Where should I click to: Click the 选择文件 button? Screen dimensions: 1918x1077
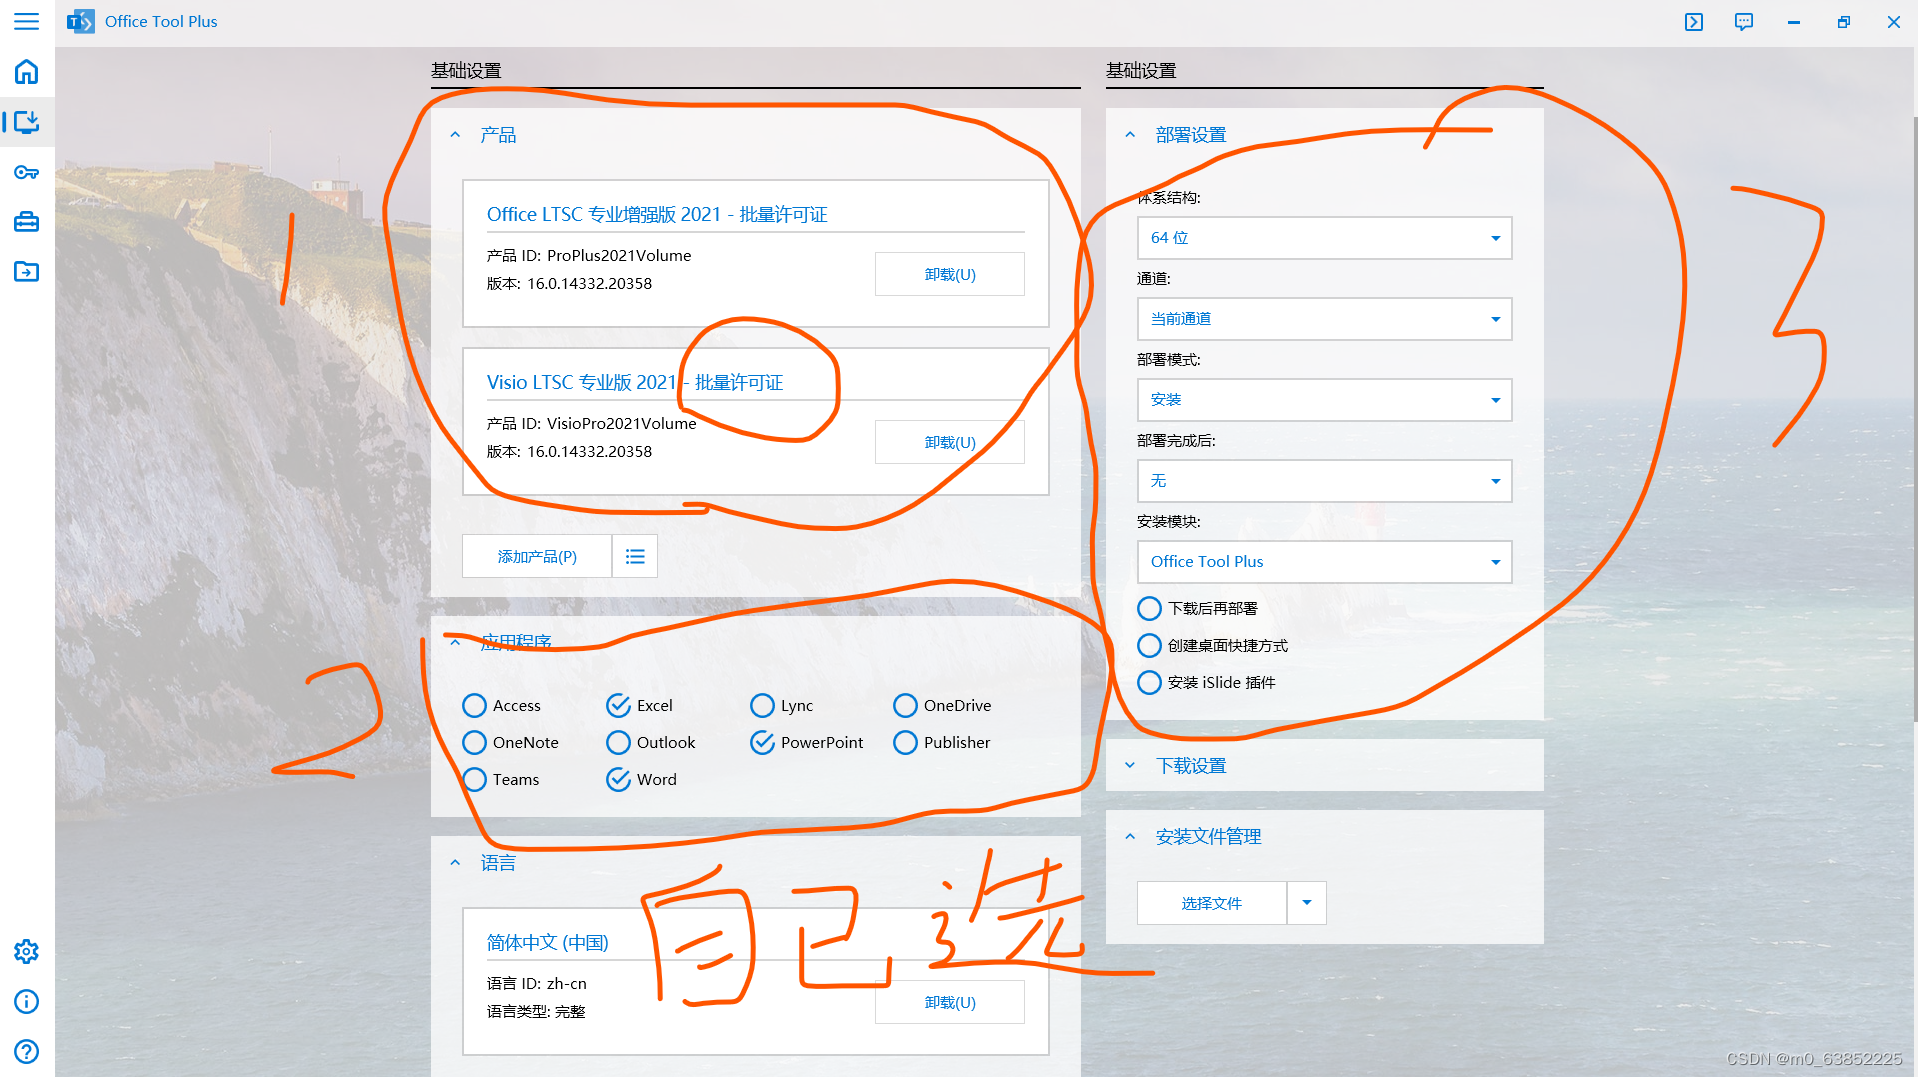pos(1212,903)
